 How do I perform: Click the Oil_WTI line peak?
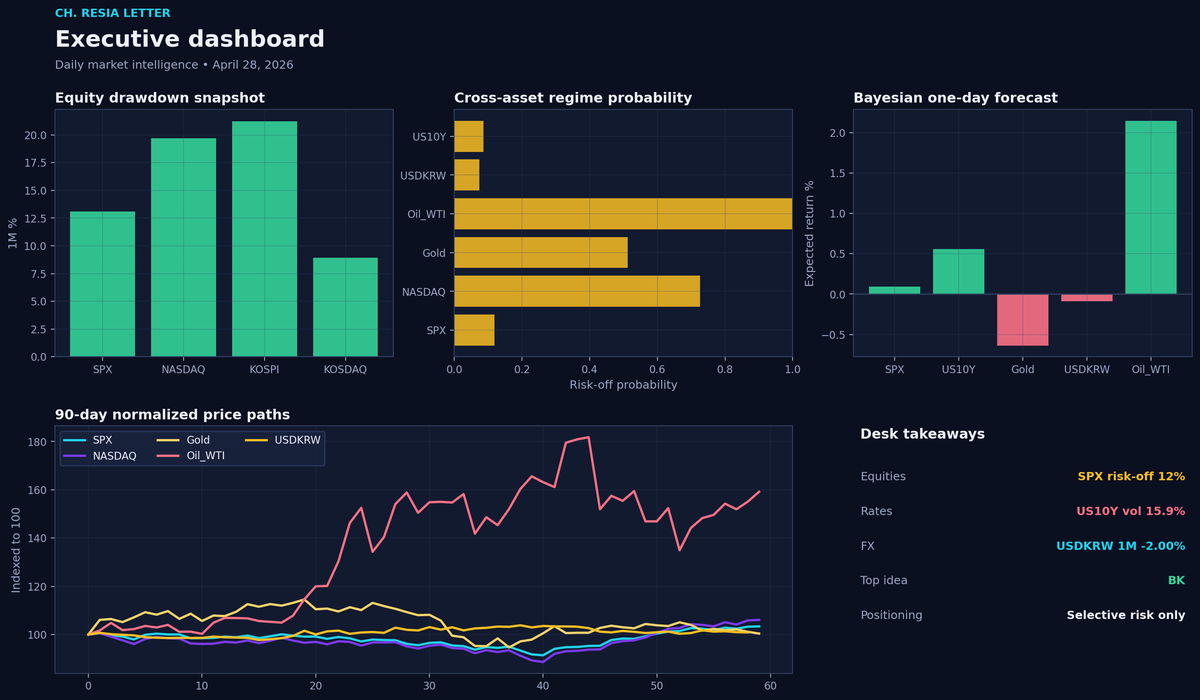click(588, 437)
